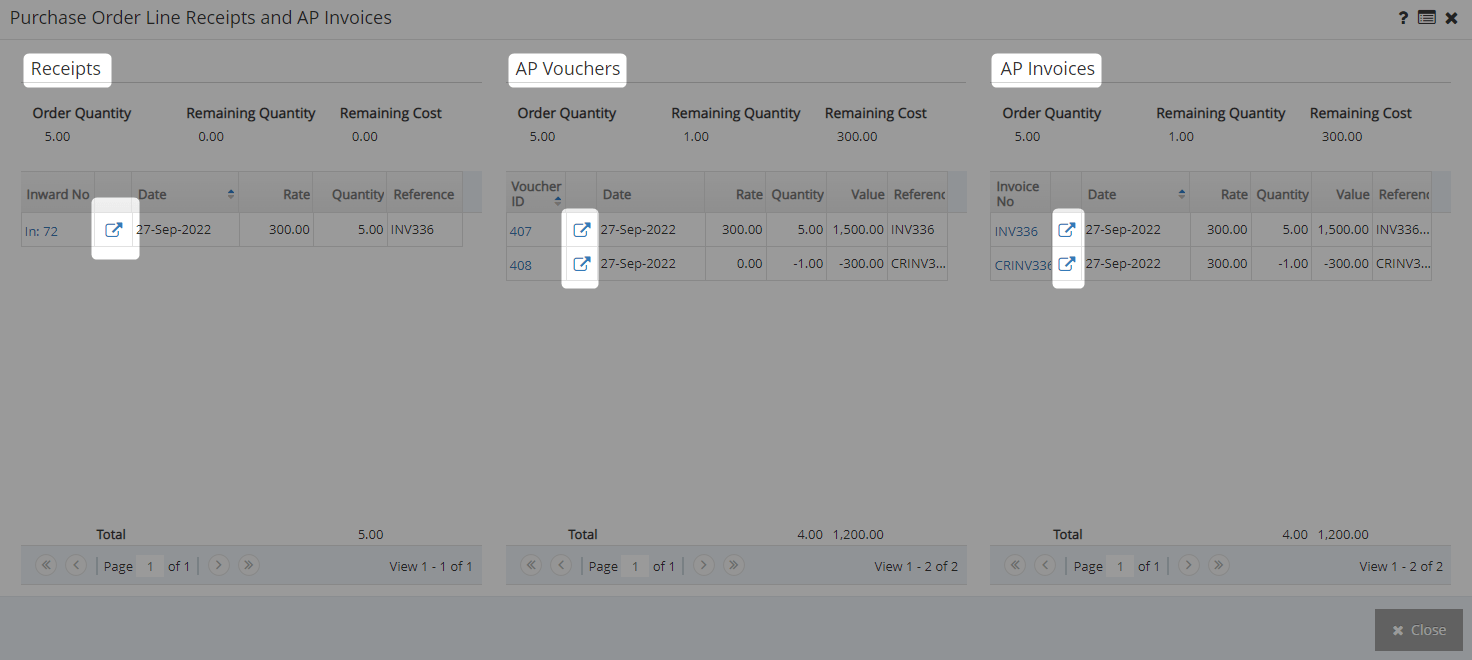This screenshot has width=1472, height=660.
Task: Click next page arrow under AP Invoices
Action: tap(1188, 565)
